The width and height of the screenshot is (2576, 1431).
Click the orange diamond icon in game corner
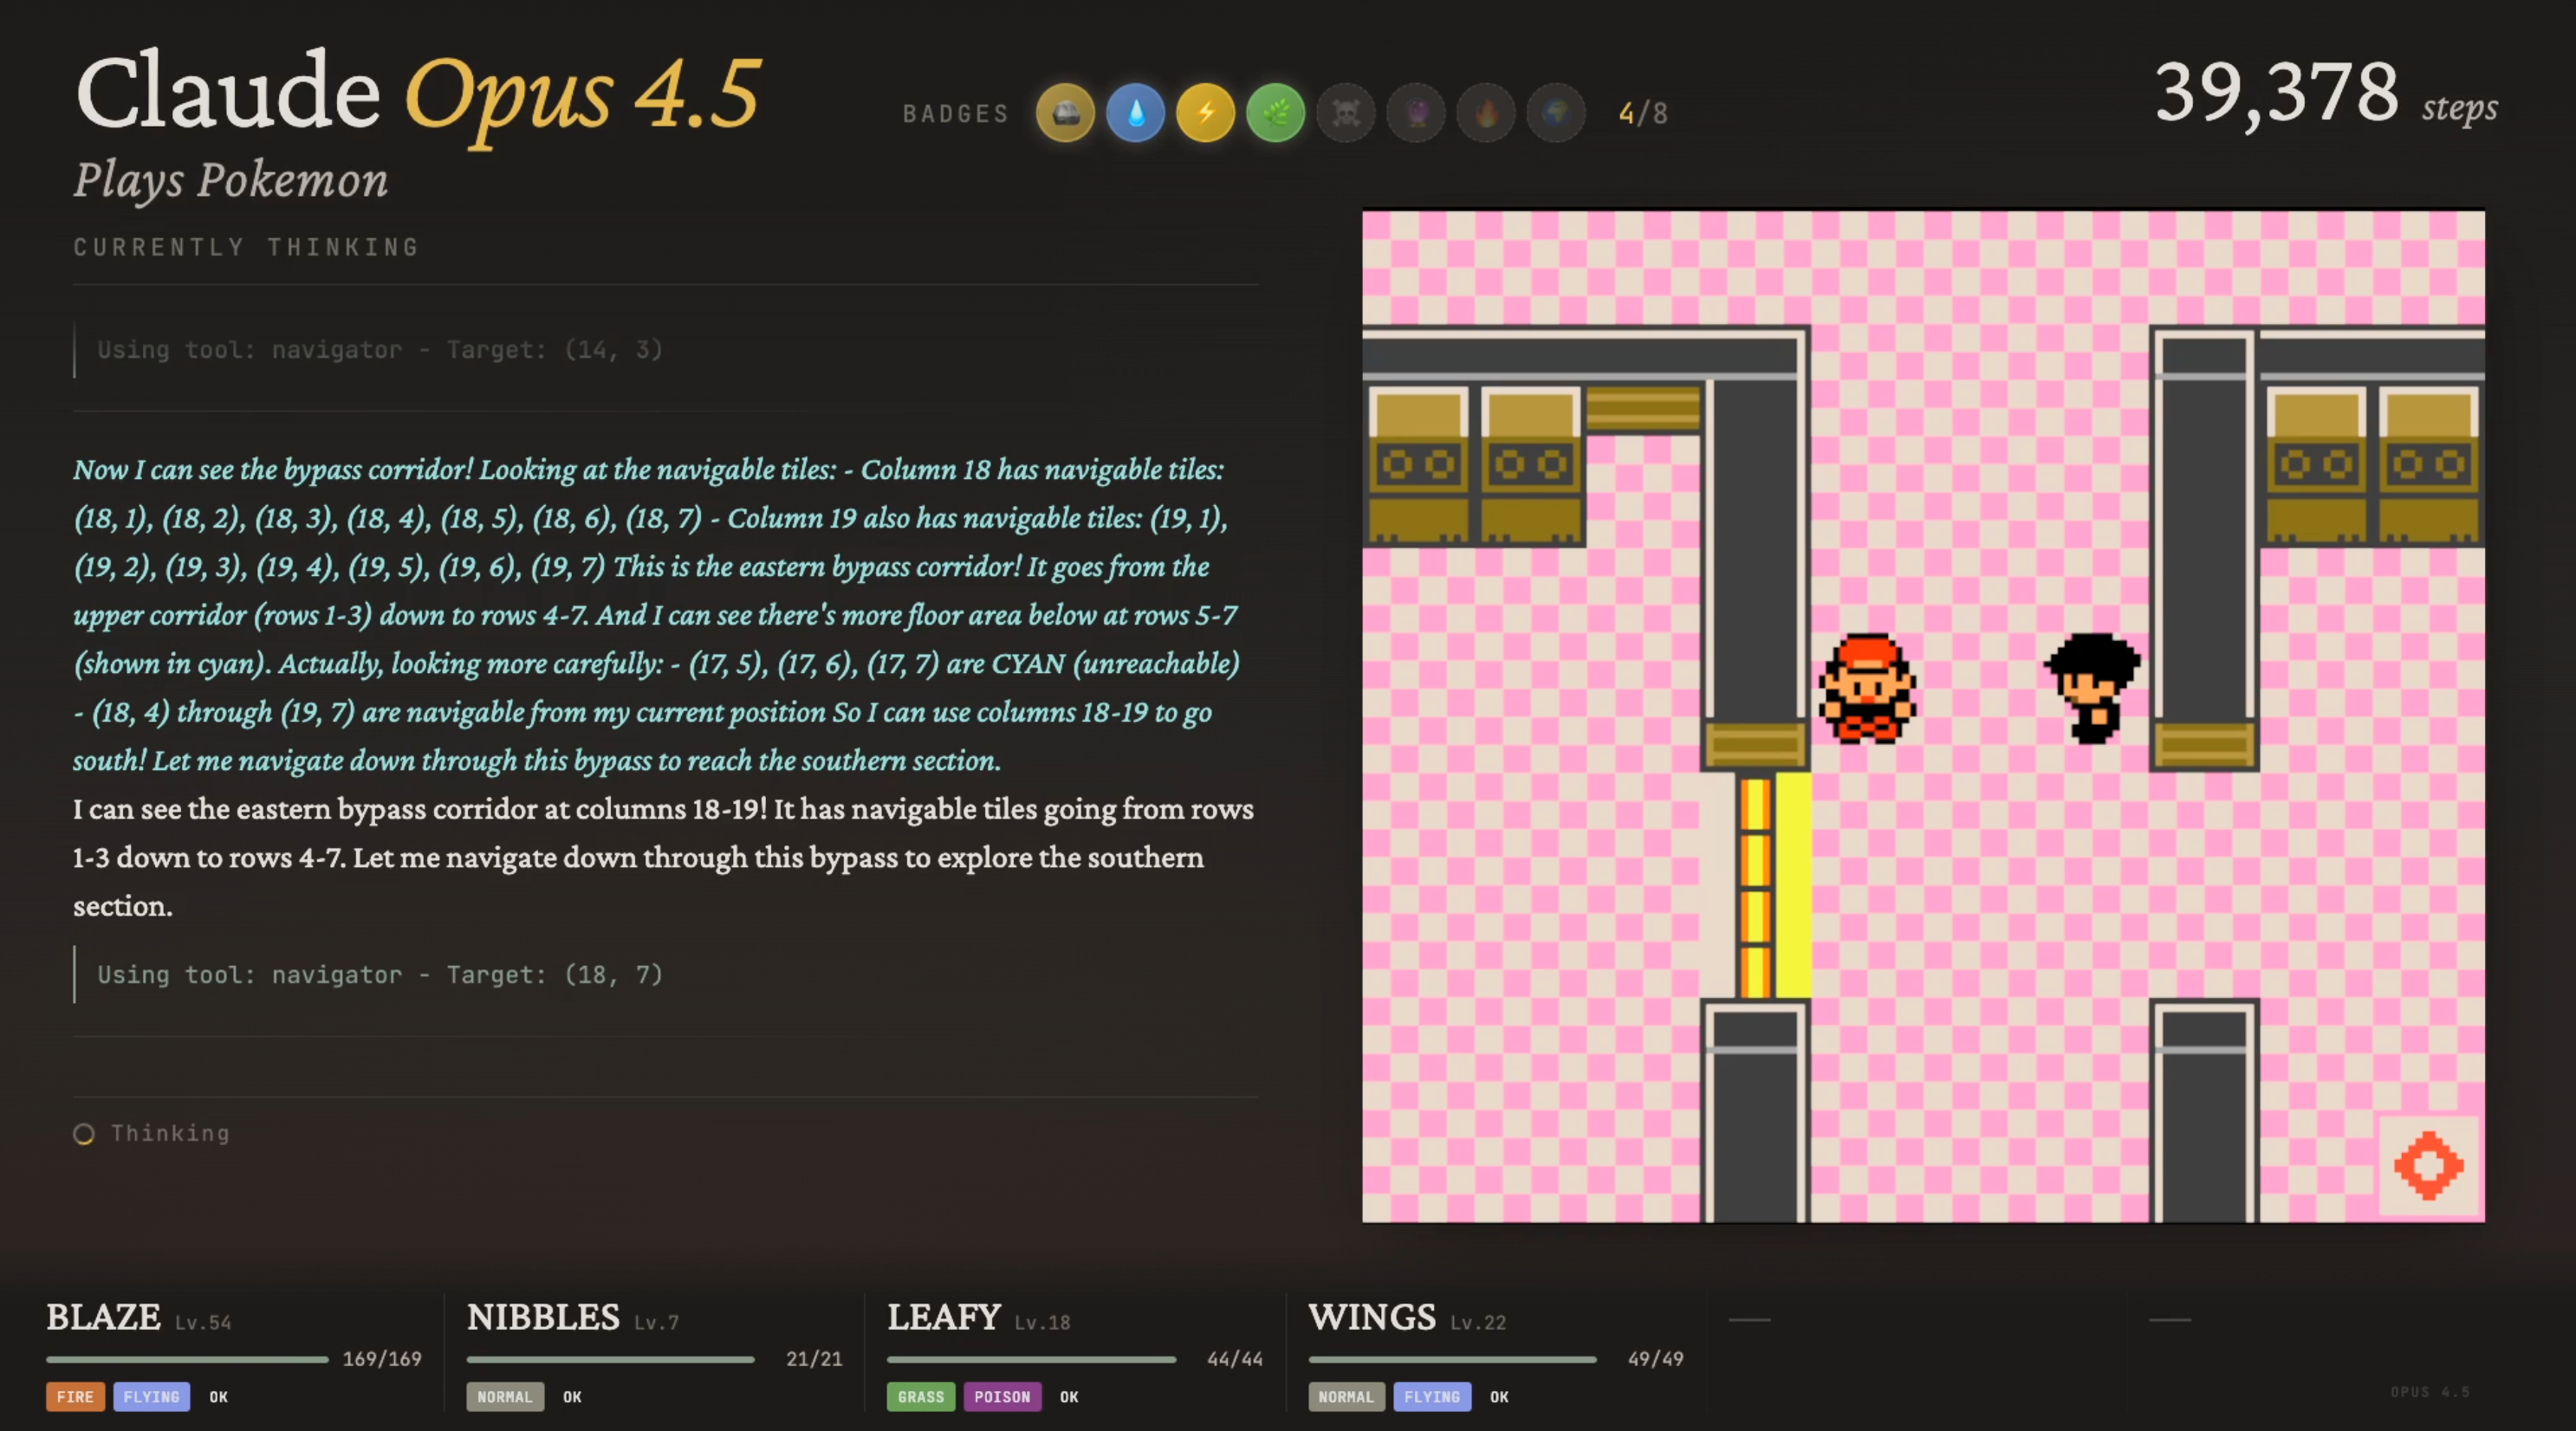[2428, 1166]
